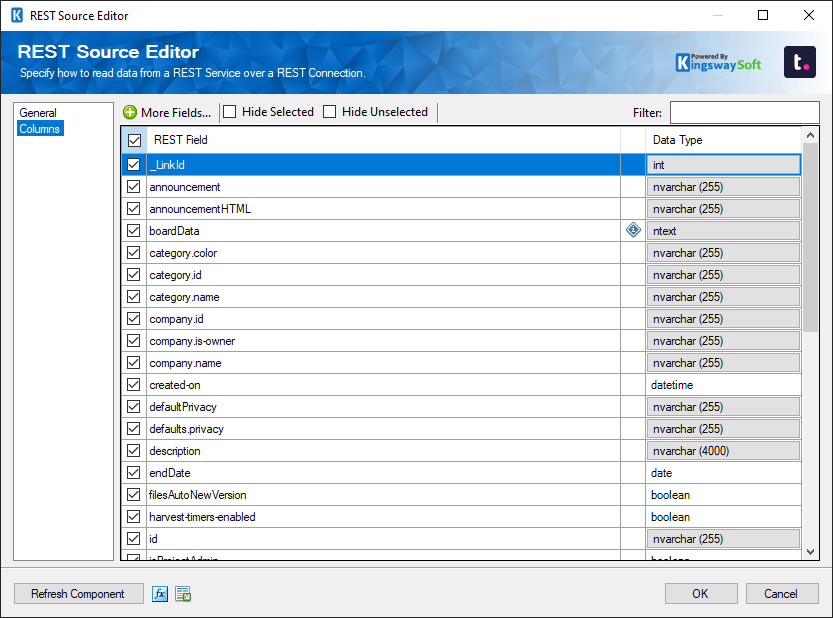The image size is (833, 618).
Task: Click the KingswaySoft logo
Action: point(718,62)
